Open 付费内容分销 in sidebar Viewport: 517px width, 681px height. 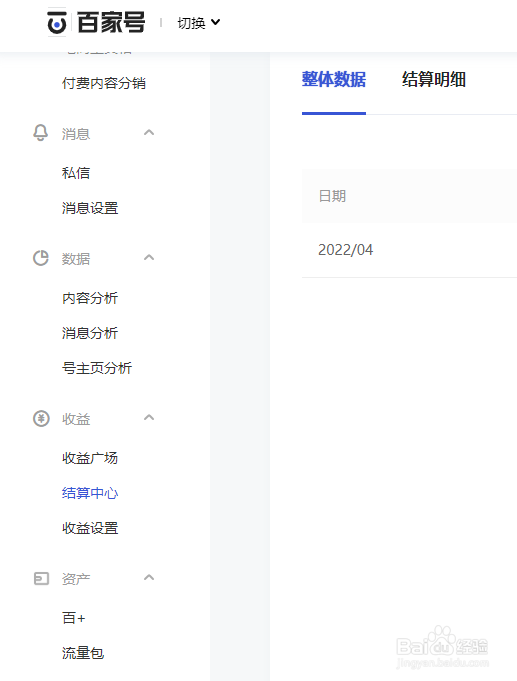point(103,83)
